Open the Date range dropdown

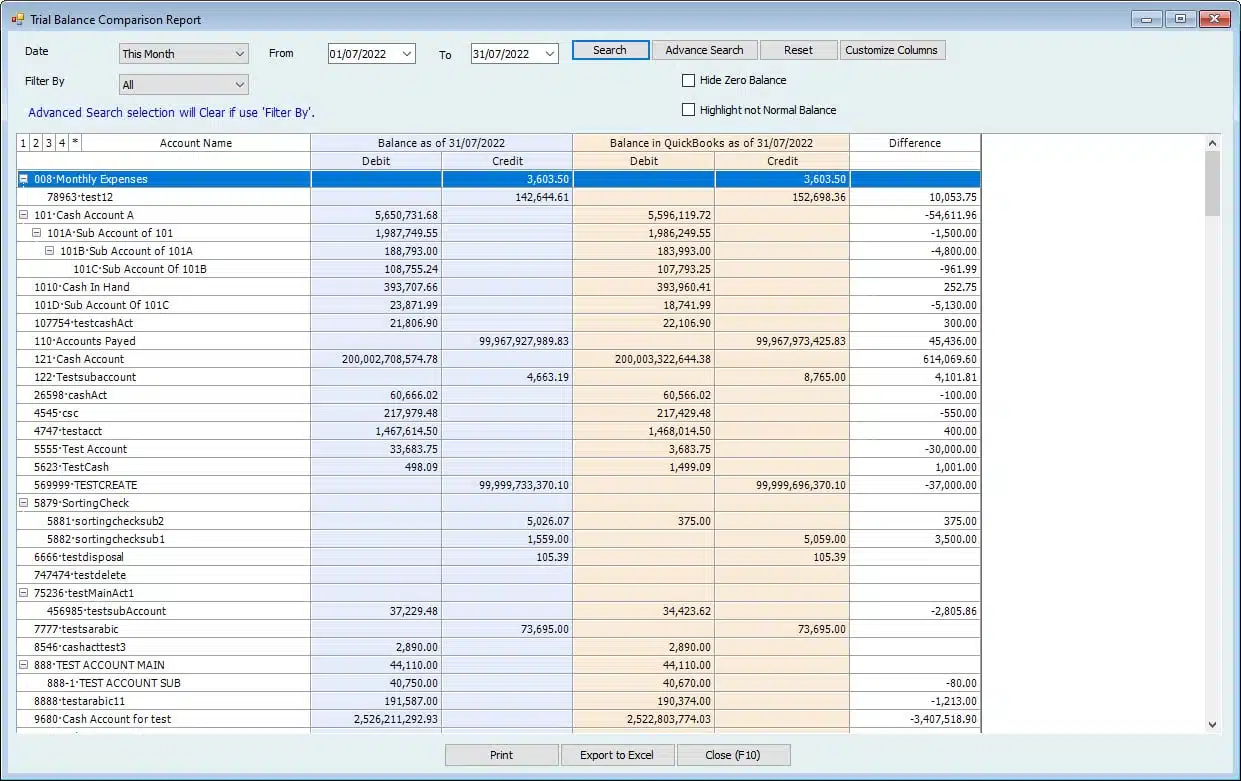[x=239, y=54]
